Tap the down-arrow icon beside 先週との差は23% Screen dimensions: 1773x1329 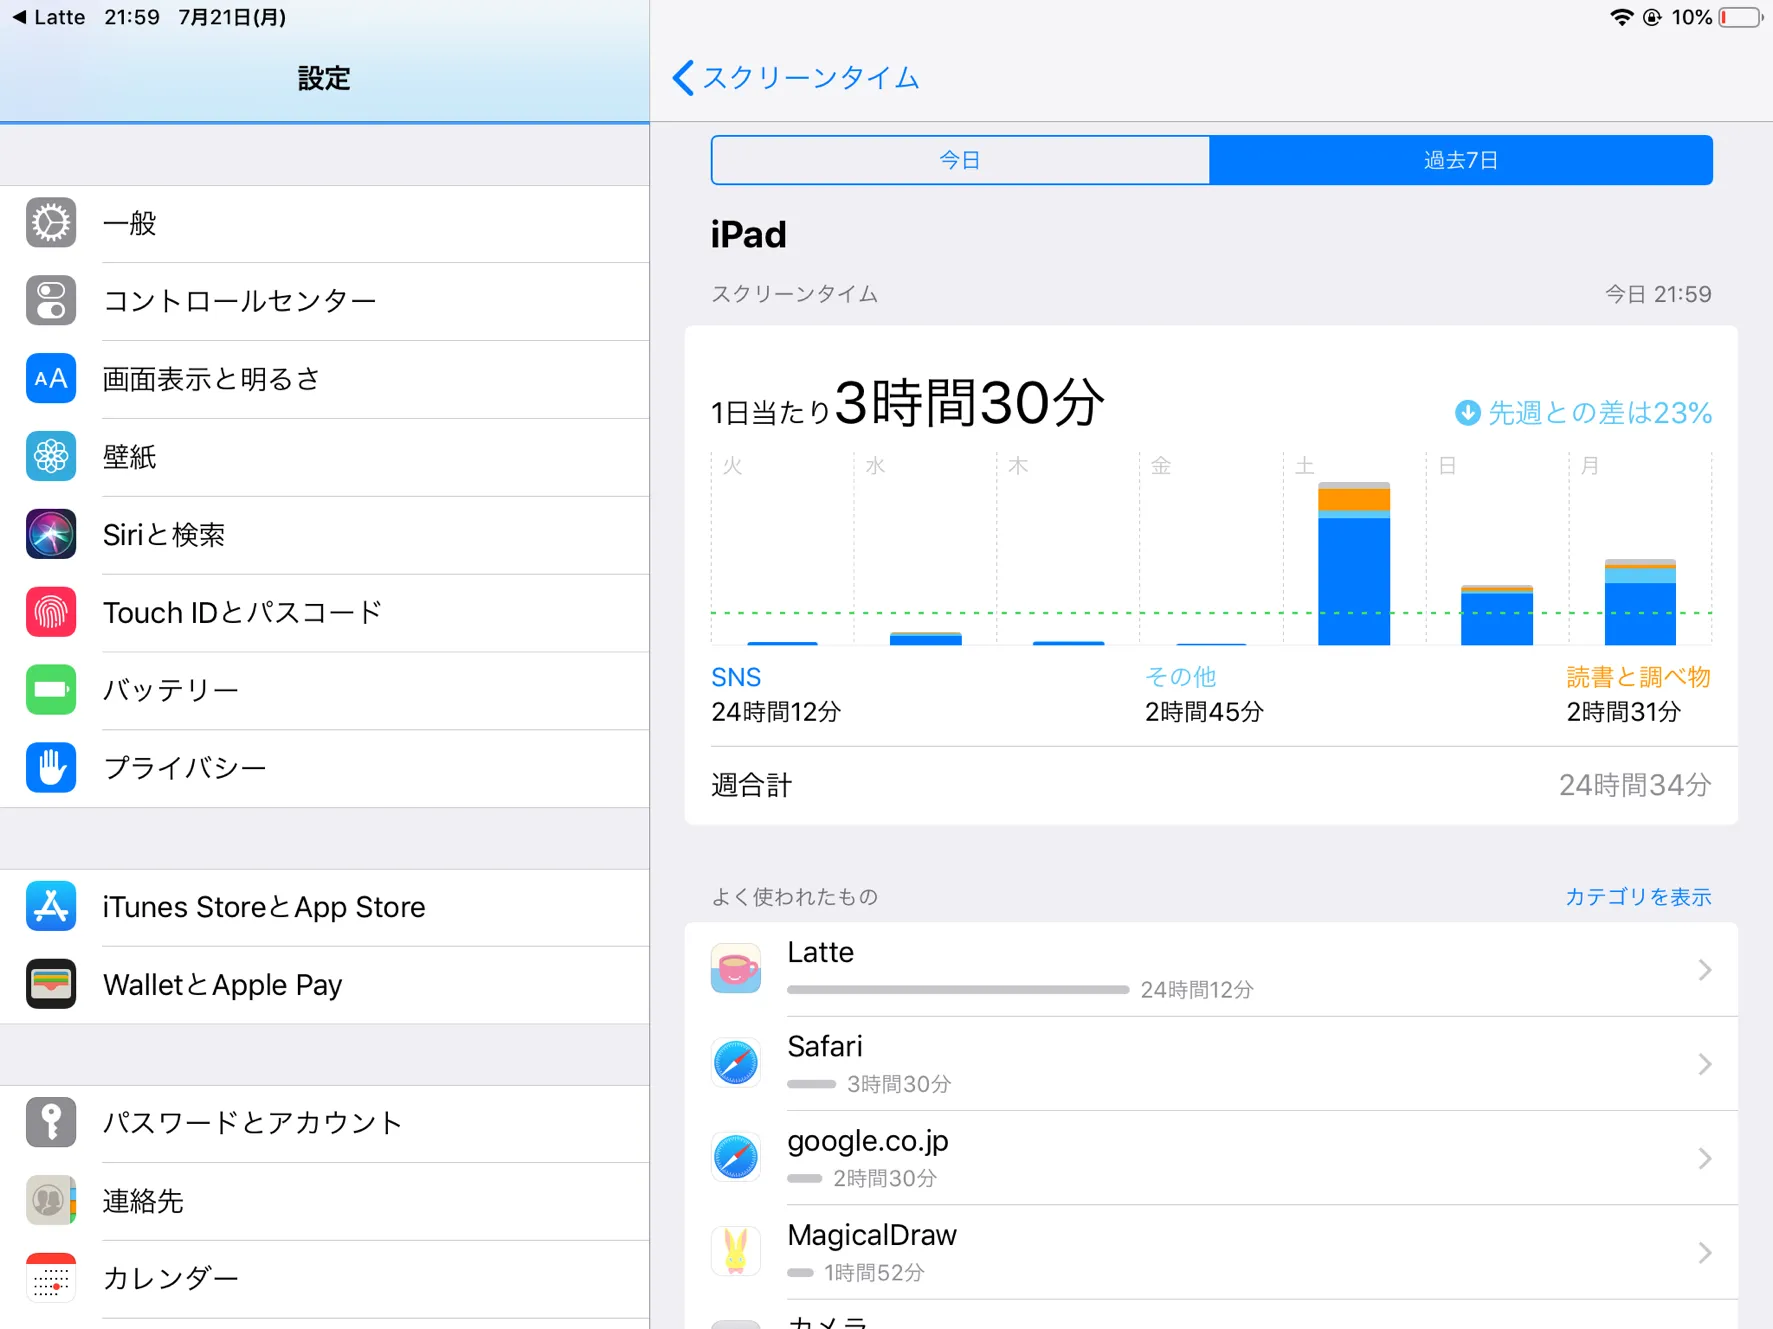(1467, 413)
